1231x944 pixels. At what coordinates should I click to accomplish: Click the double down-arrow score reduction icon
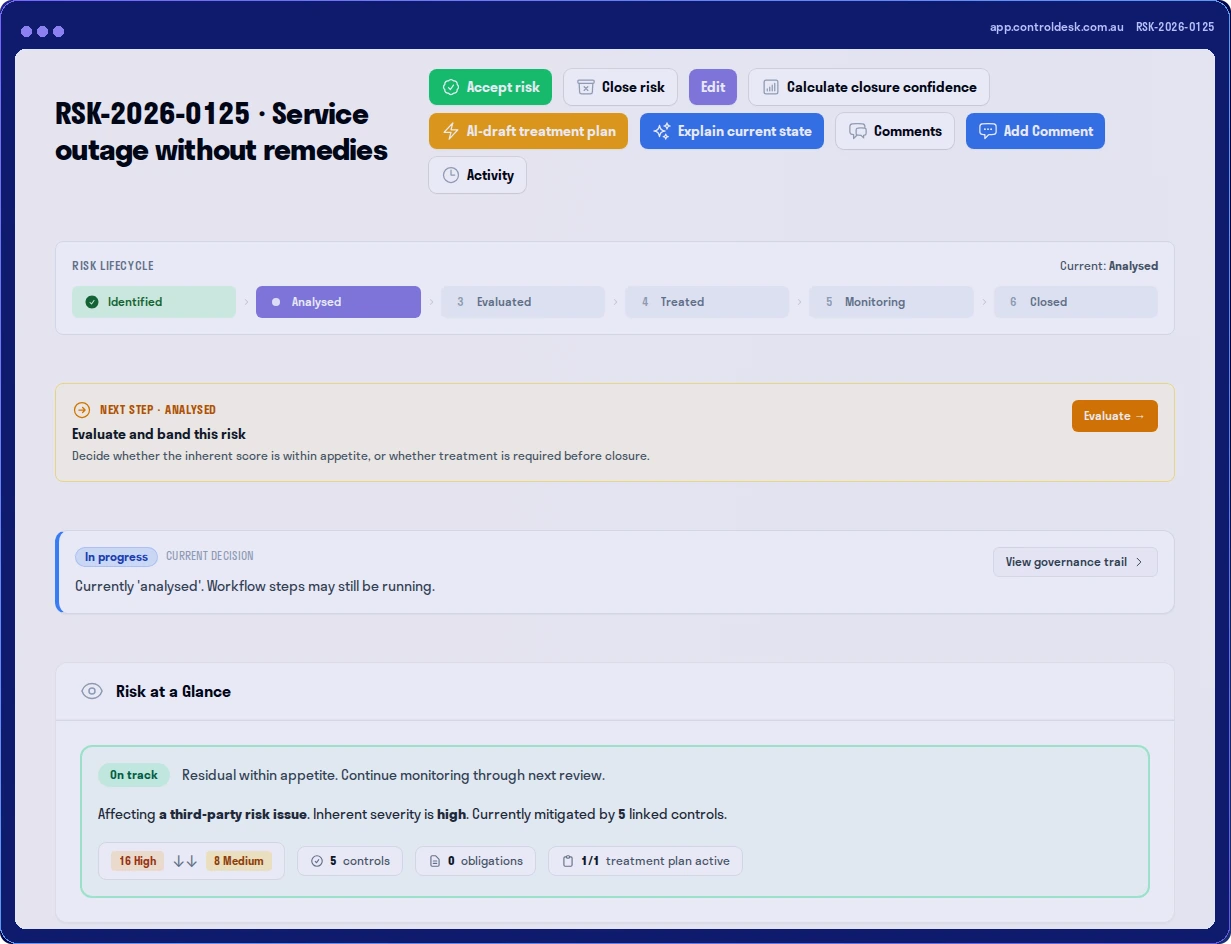pos(185,861)
